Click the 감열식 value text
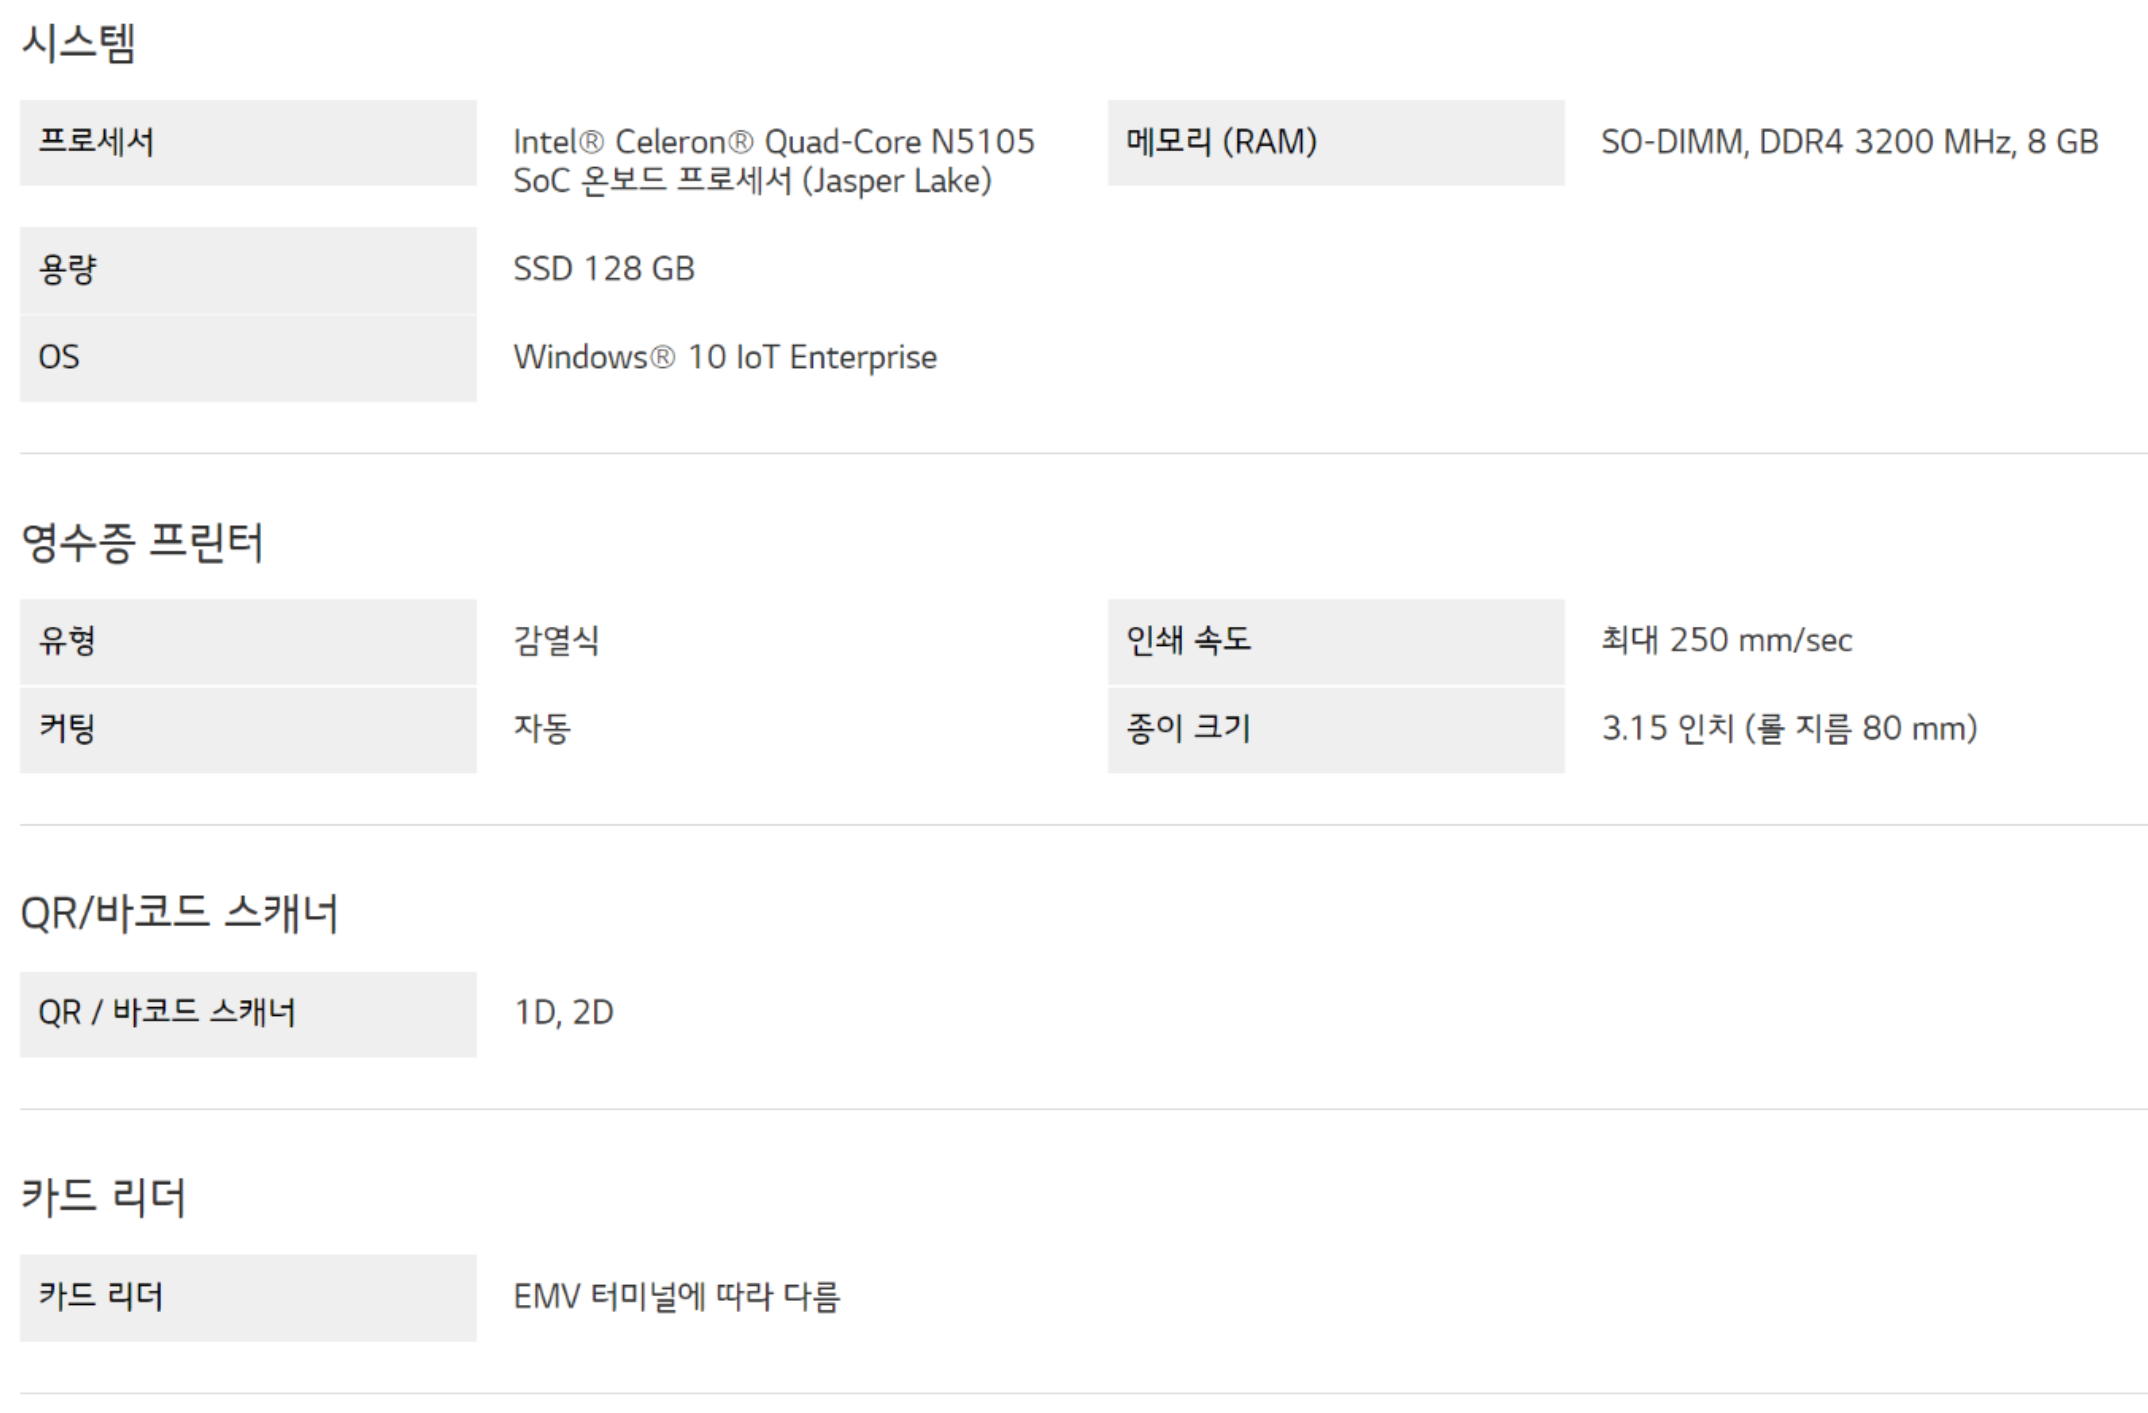 [x=556, y=641]
